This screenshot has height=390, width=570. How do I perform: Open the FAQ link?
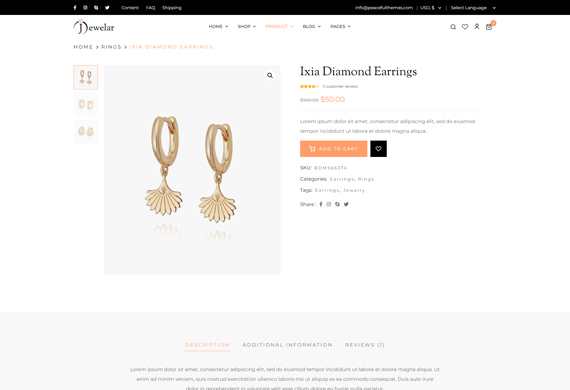coord(150,8)
